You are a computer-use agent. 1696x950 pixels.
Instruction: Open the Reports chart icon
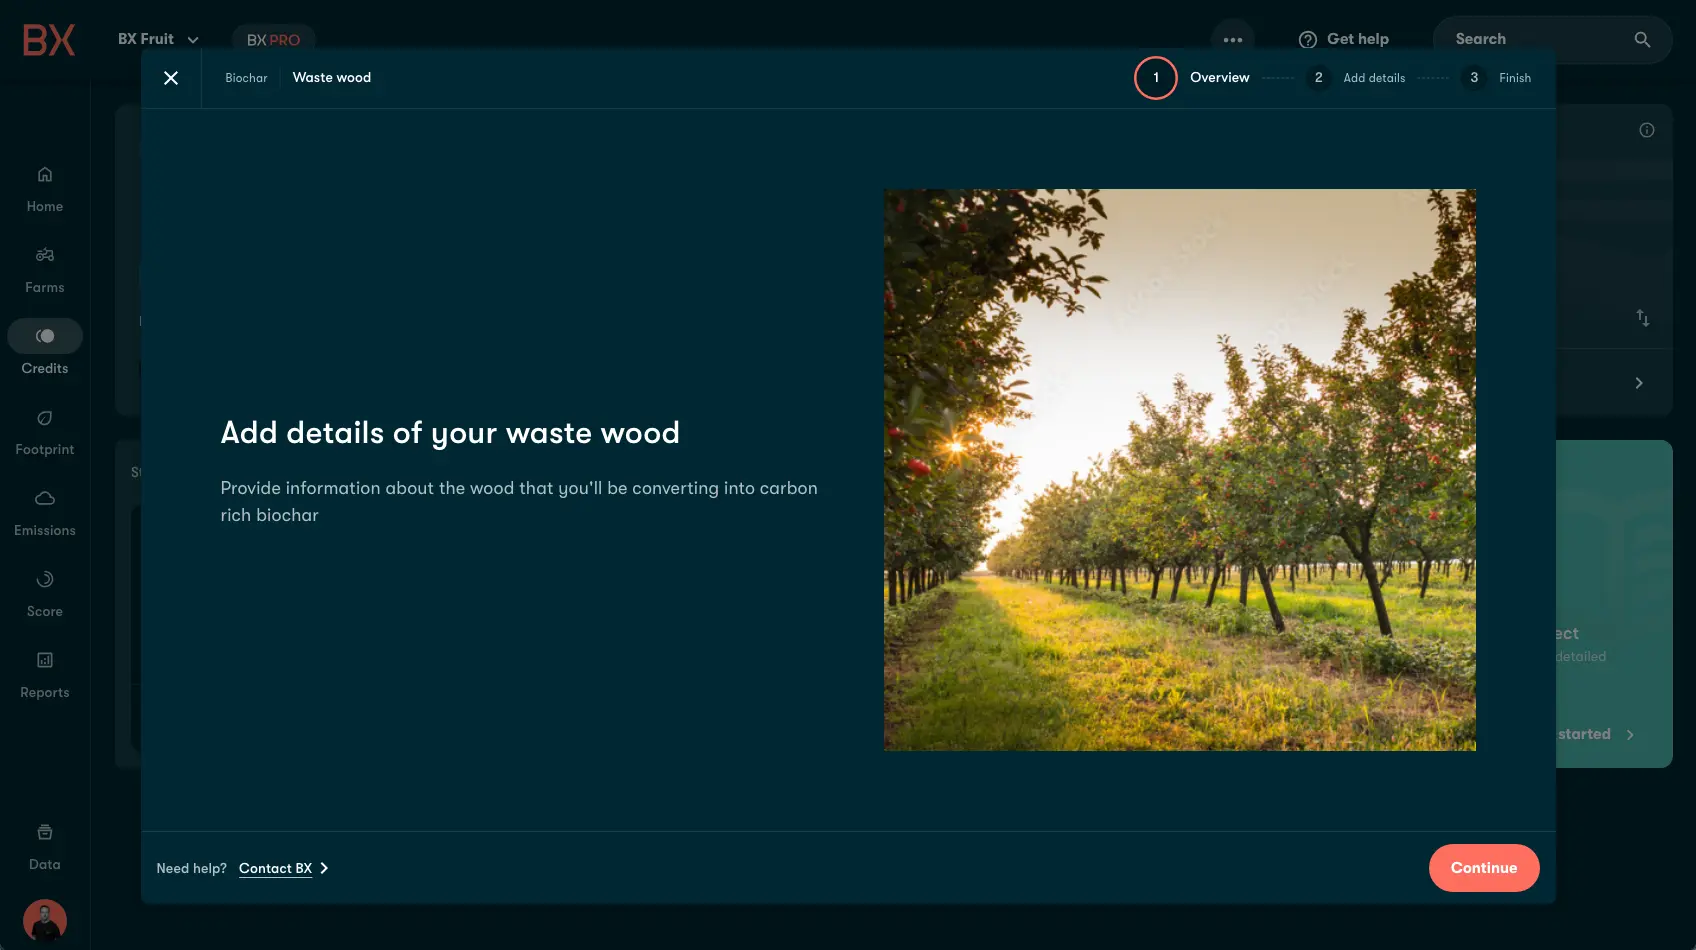pos(45,661)
